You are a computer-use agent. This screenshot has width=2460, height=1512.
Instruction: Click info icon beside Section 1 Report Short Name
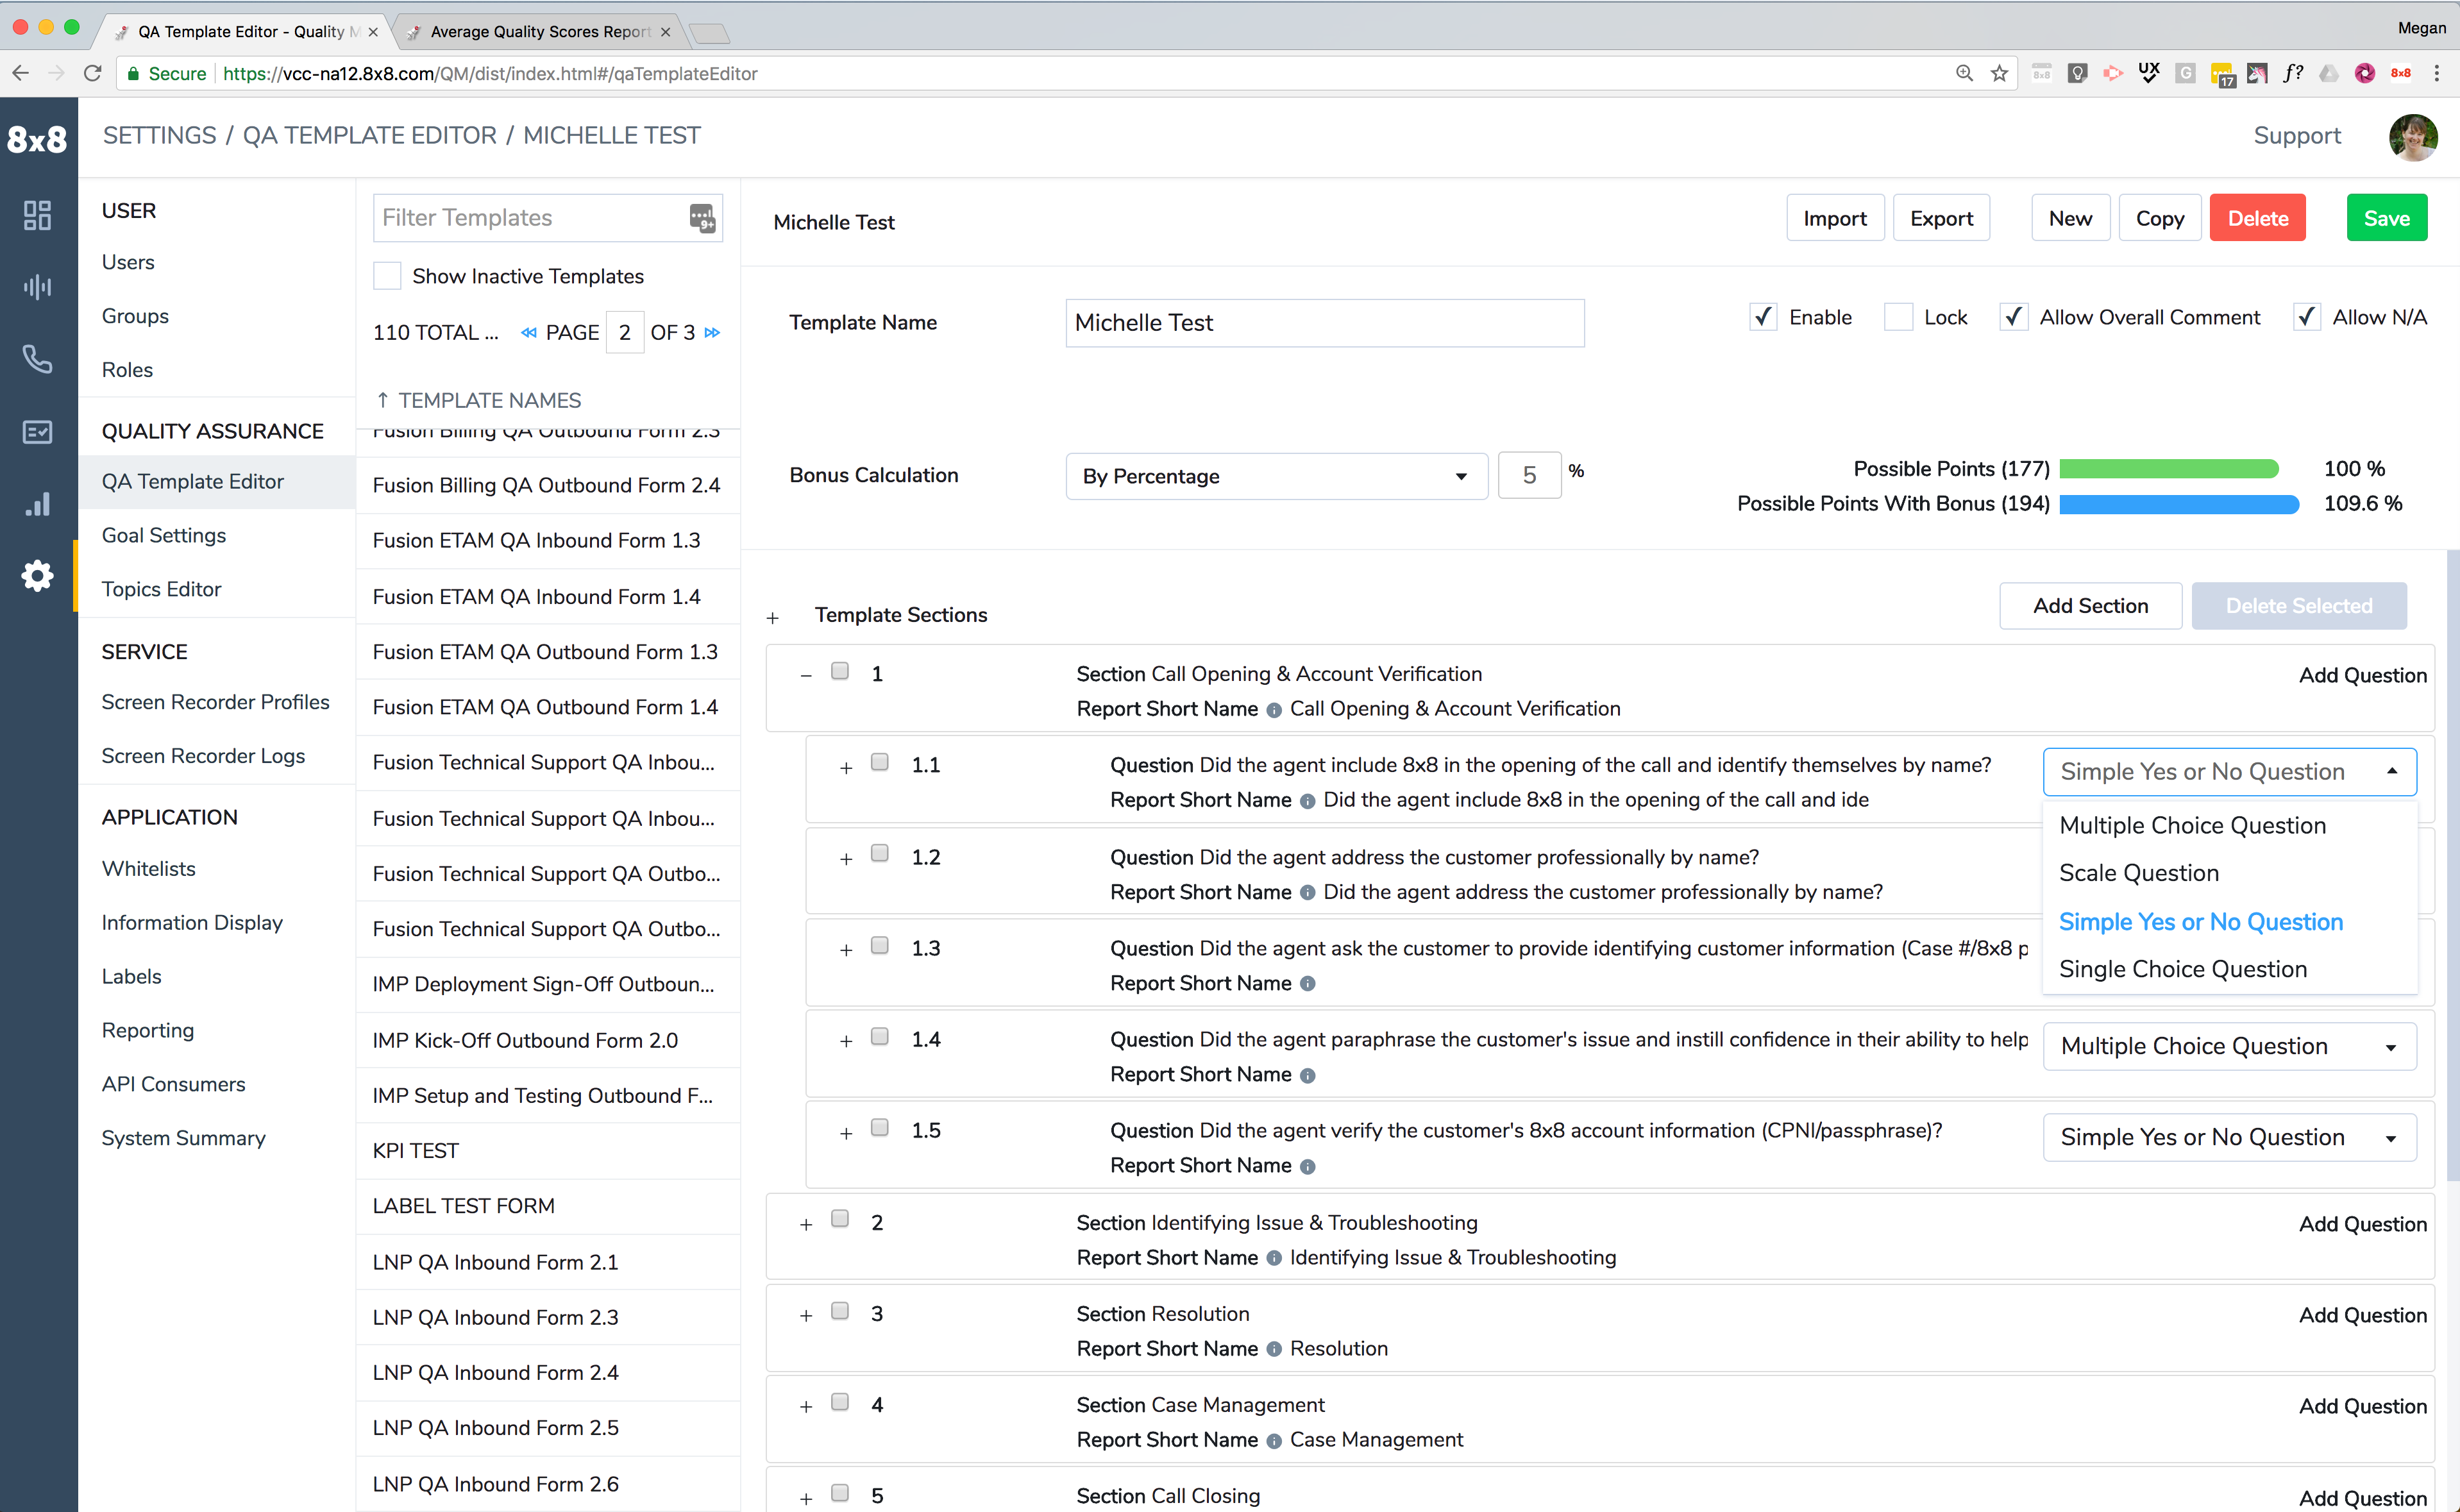click(1273, 710)
